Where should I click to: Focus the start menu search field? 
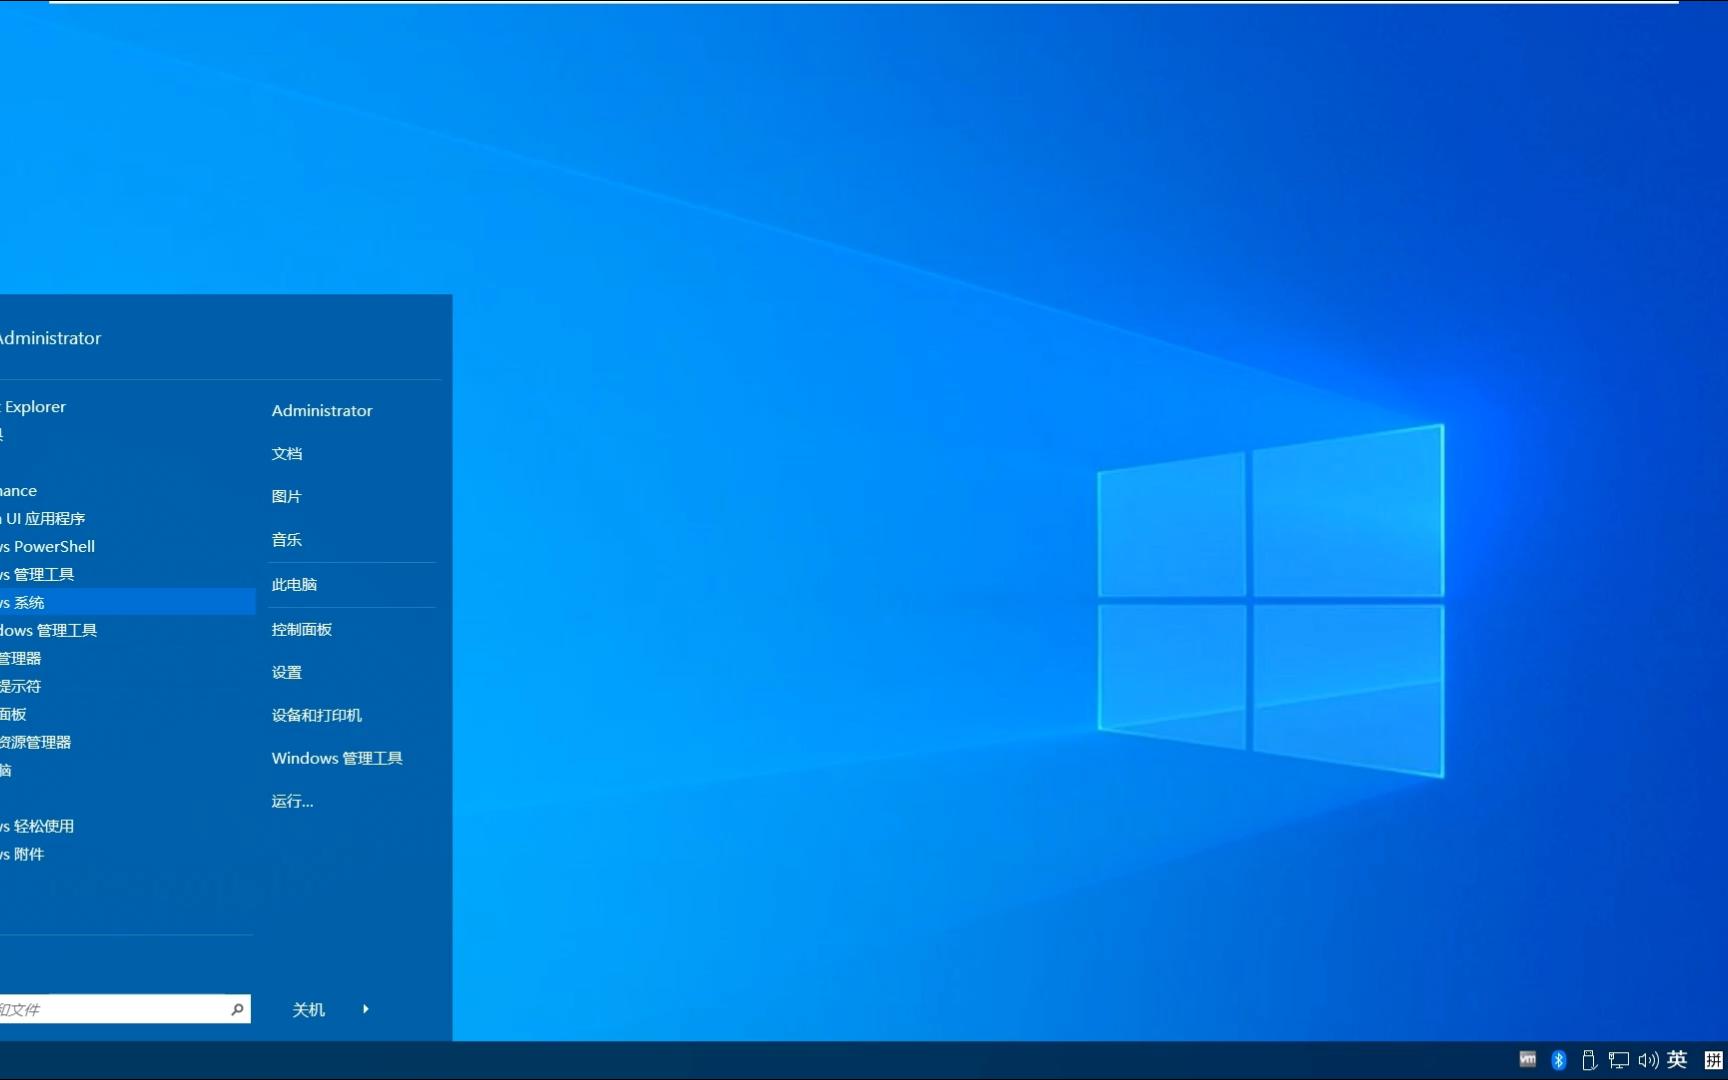pos(124,1009)
